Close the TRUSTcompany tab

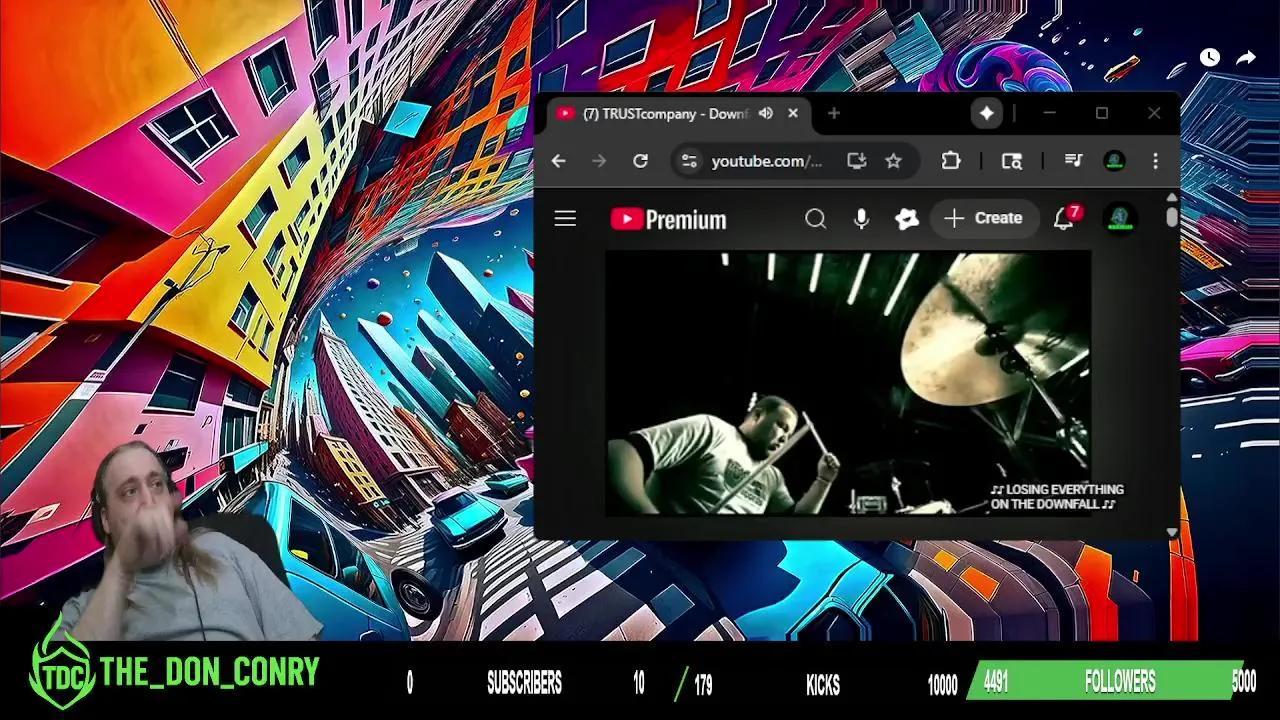(x=793, y=114)
